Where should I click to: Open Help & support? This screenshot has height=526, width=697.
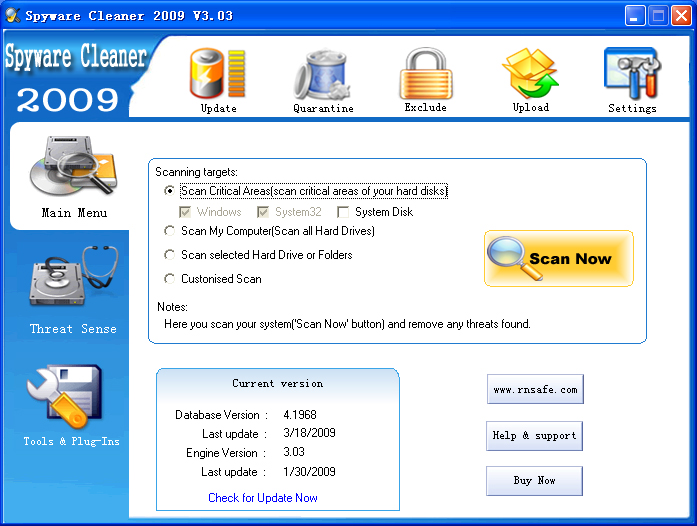tap(534, 436)
